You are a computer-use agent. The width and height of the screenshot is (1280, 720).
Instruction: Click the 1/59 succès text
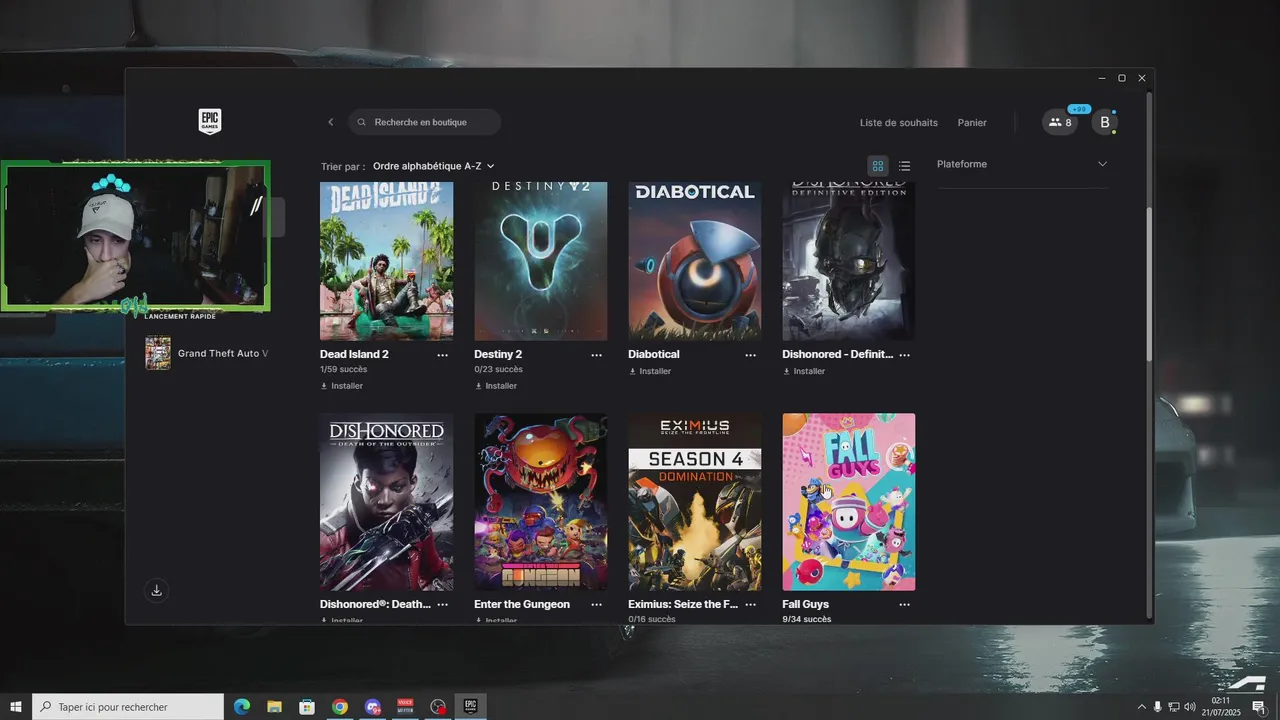(343, 369)
